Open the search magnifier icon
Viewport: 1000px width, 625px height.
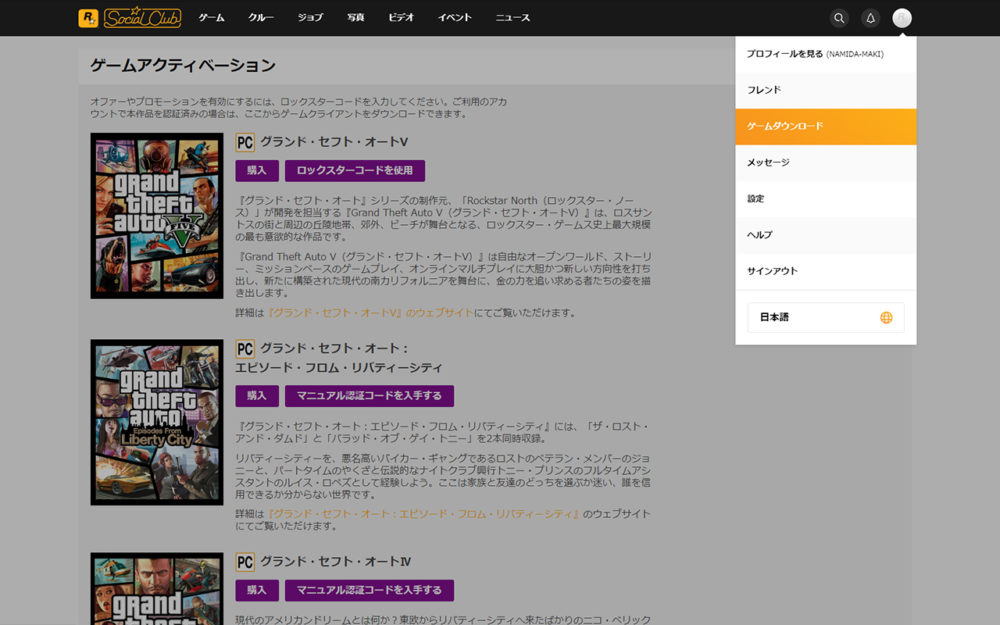coord(839,18)
